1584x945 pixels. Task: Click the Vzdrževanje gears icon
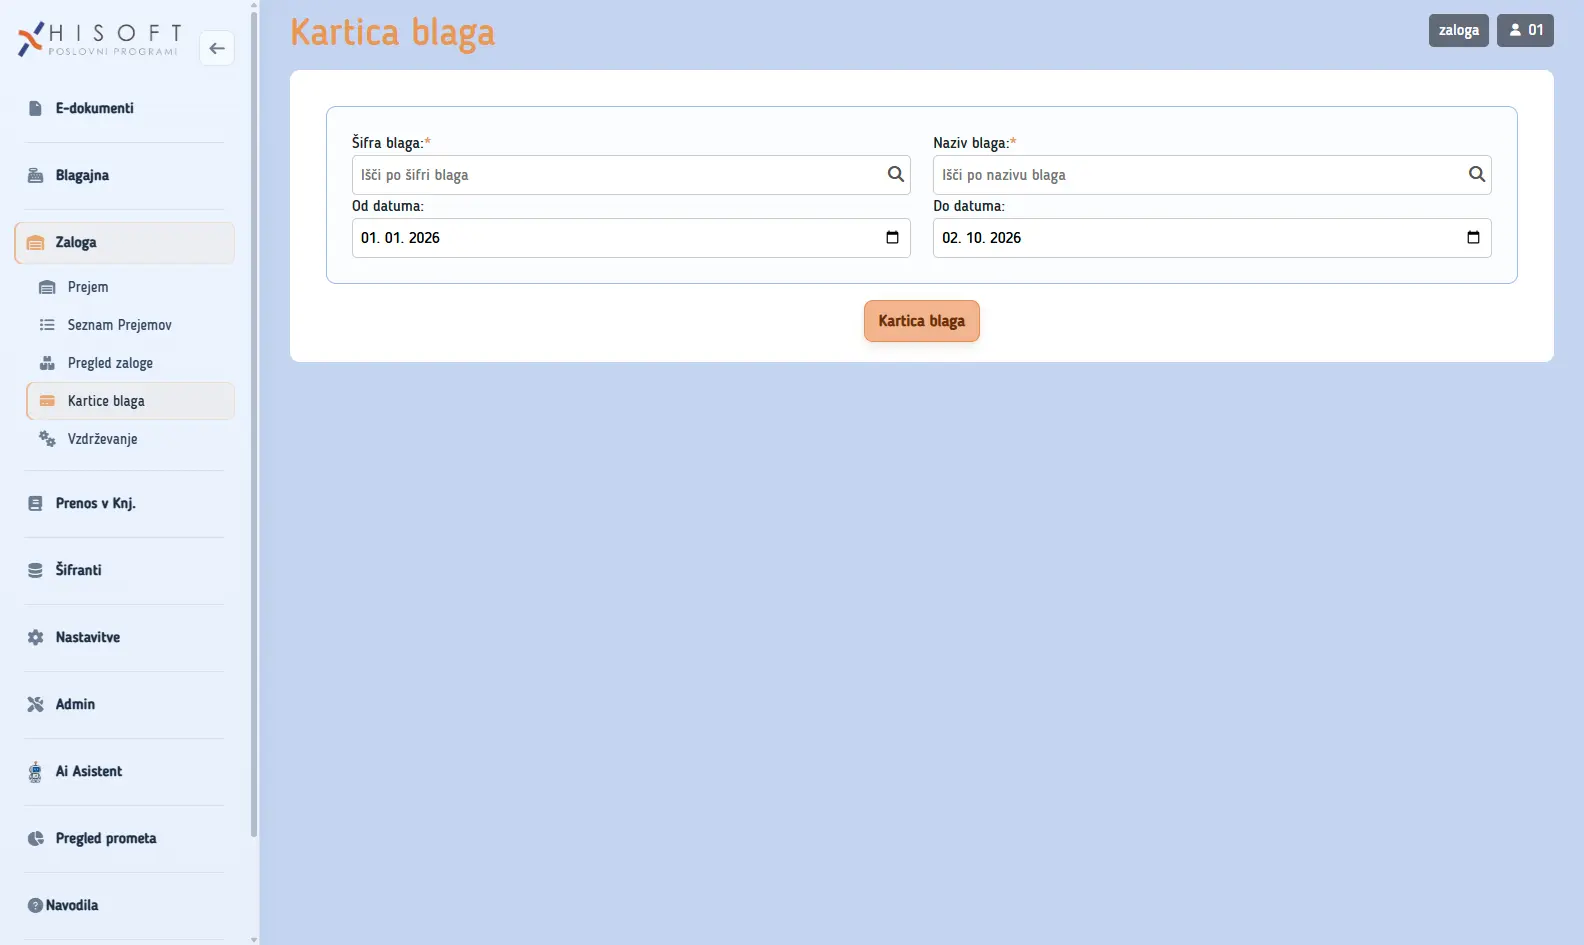[47, 439]
